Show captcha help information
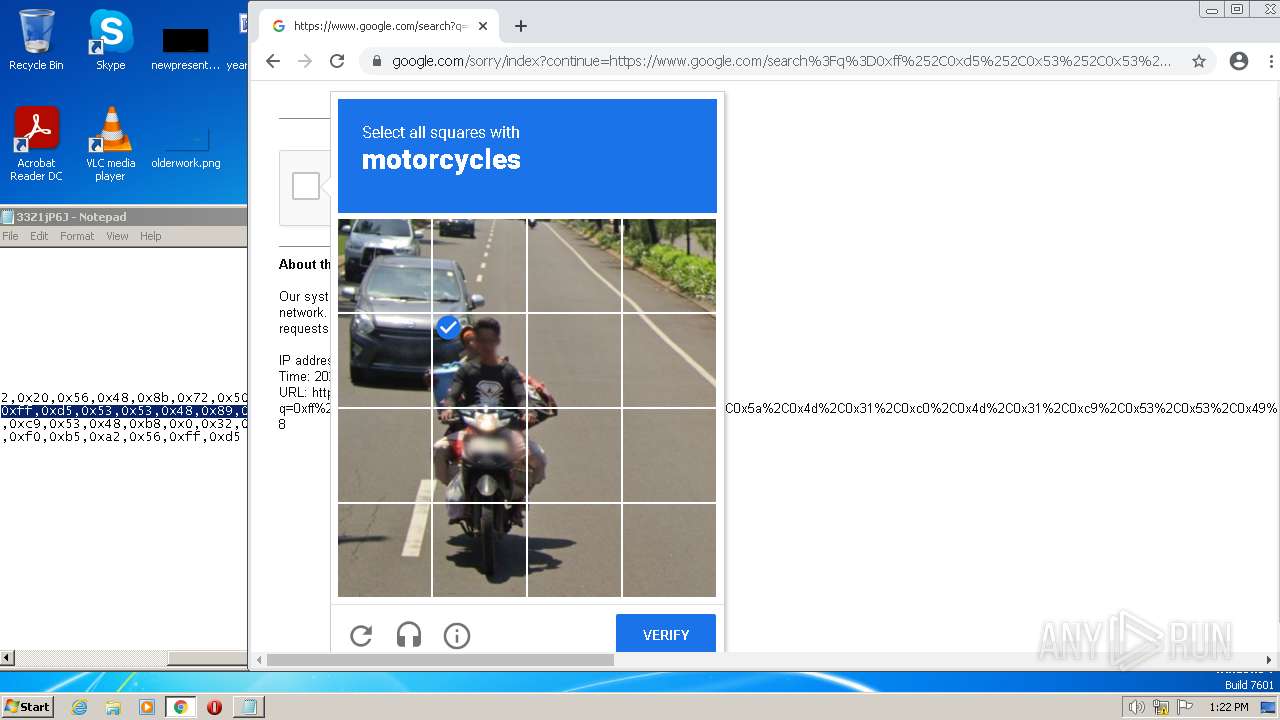The width and height of the screenshot is (1280, 720). coord(457,635)
